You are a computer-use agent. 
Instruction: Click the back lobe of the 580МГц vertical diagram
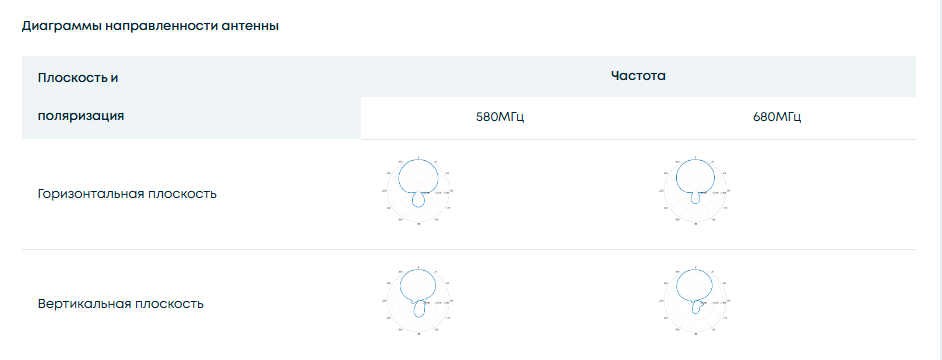click(x=419, y=309)
